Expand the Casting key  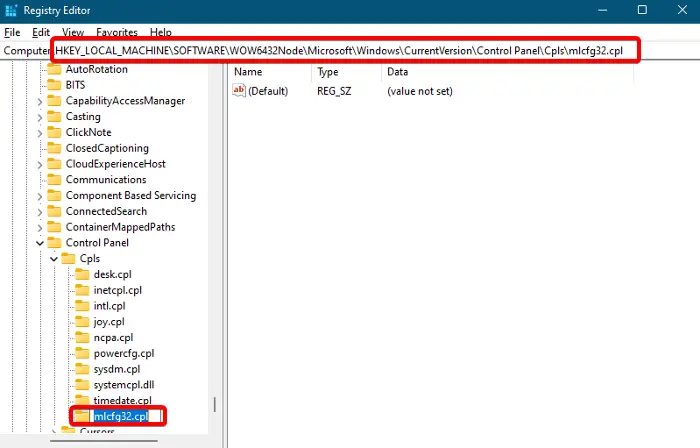(x=40, y=117)
